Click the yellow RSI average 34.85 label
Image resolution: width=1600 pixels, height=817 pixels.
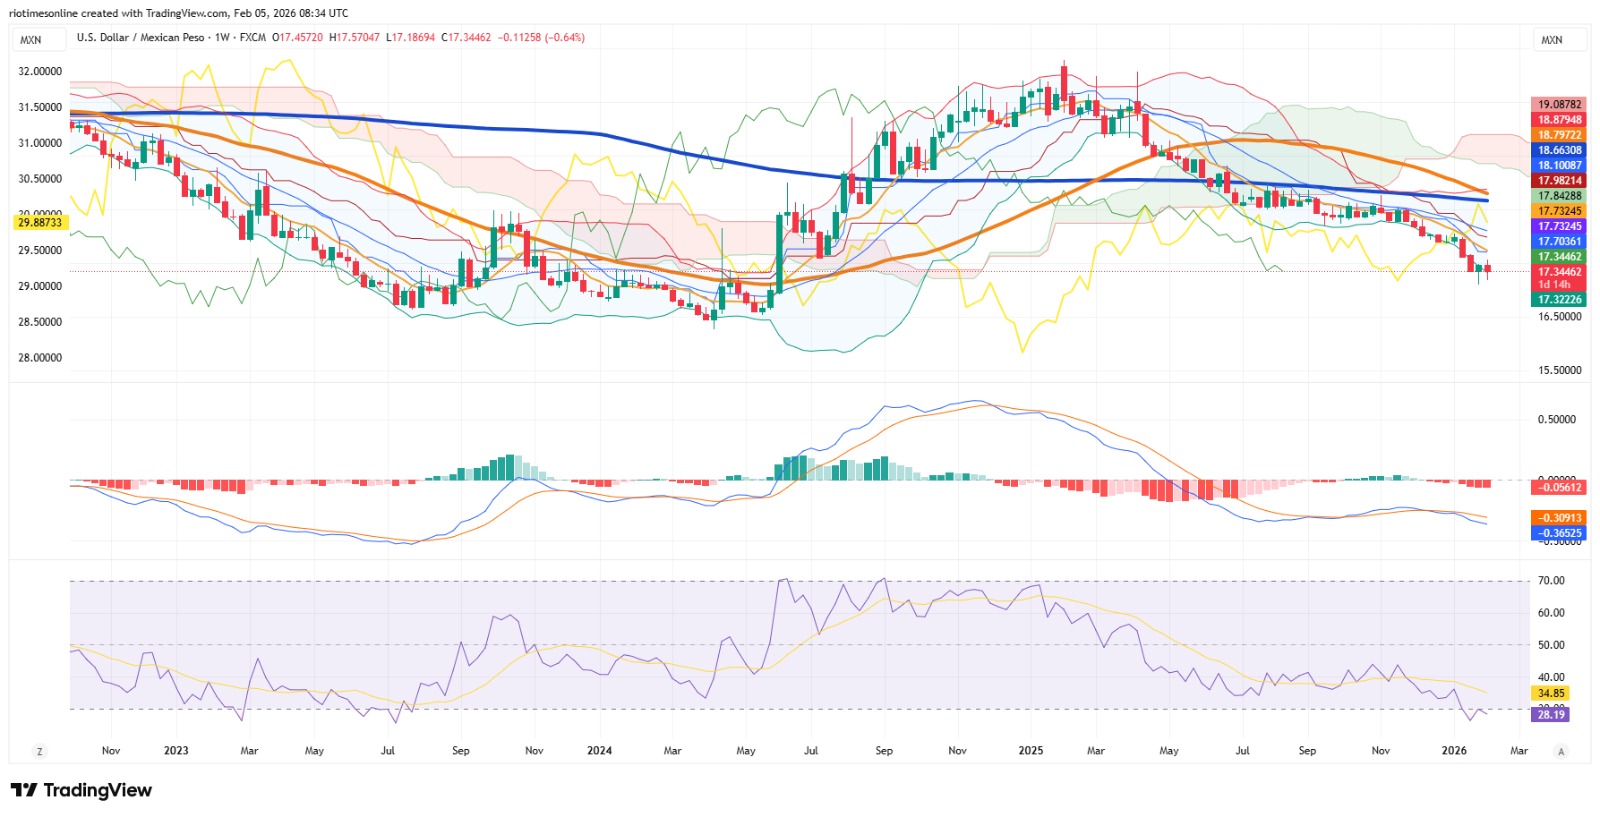tap(1551, 693)
